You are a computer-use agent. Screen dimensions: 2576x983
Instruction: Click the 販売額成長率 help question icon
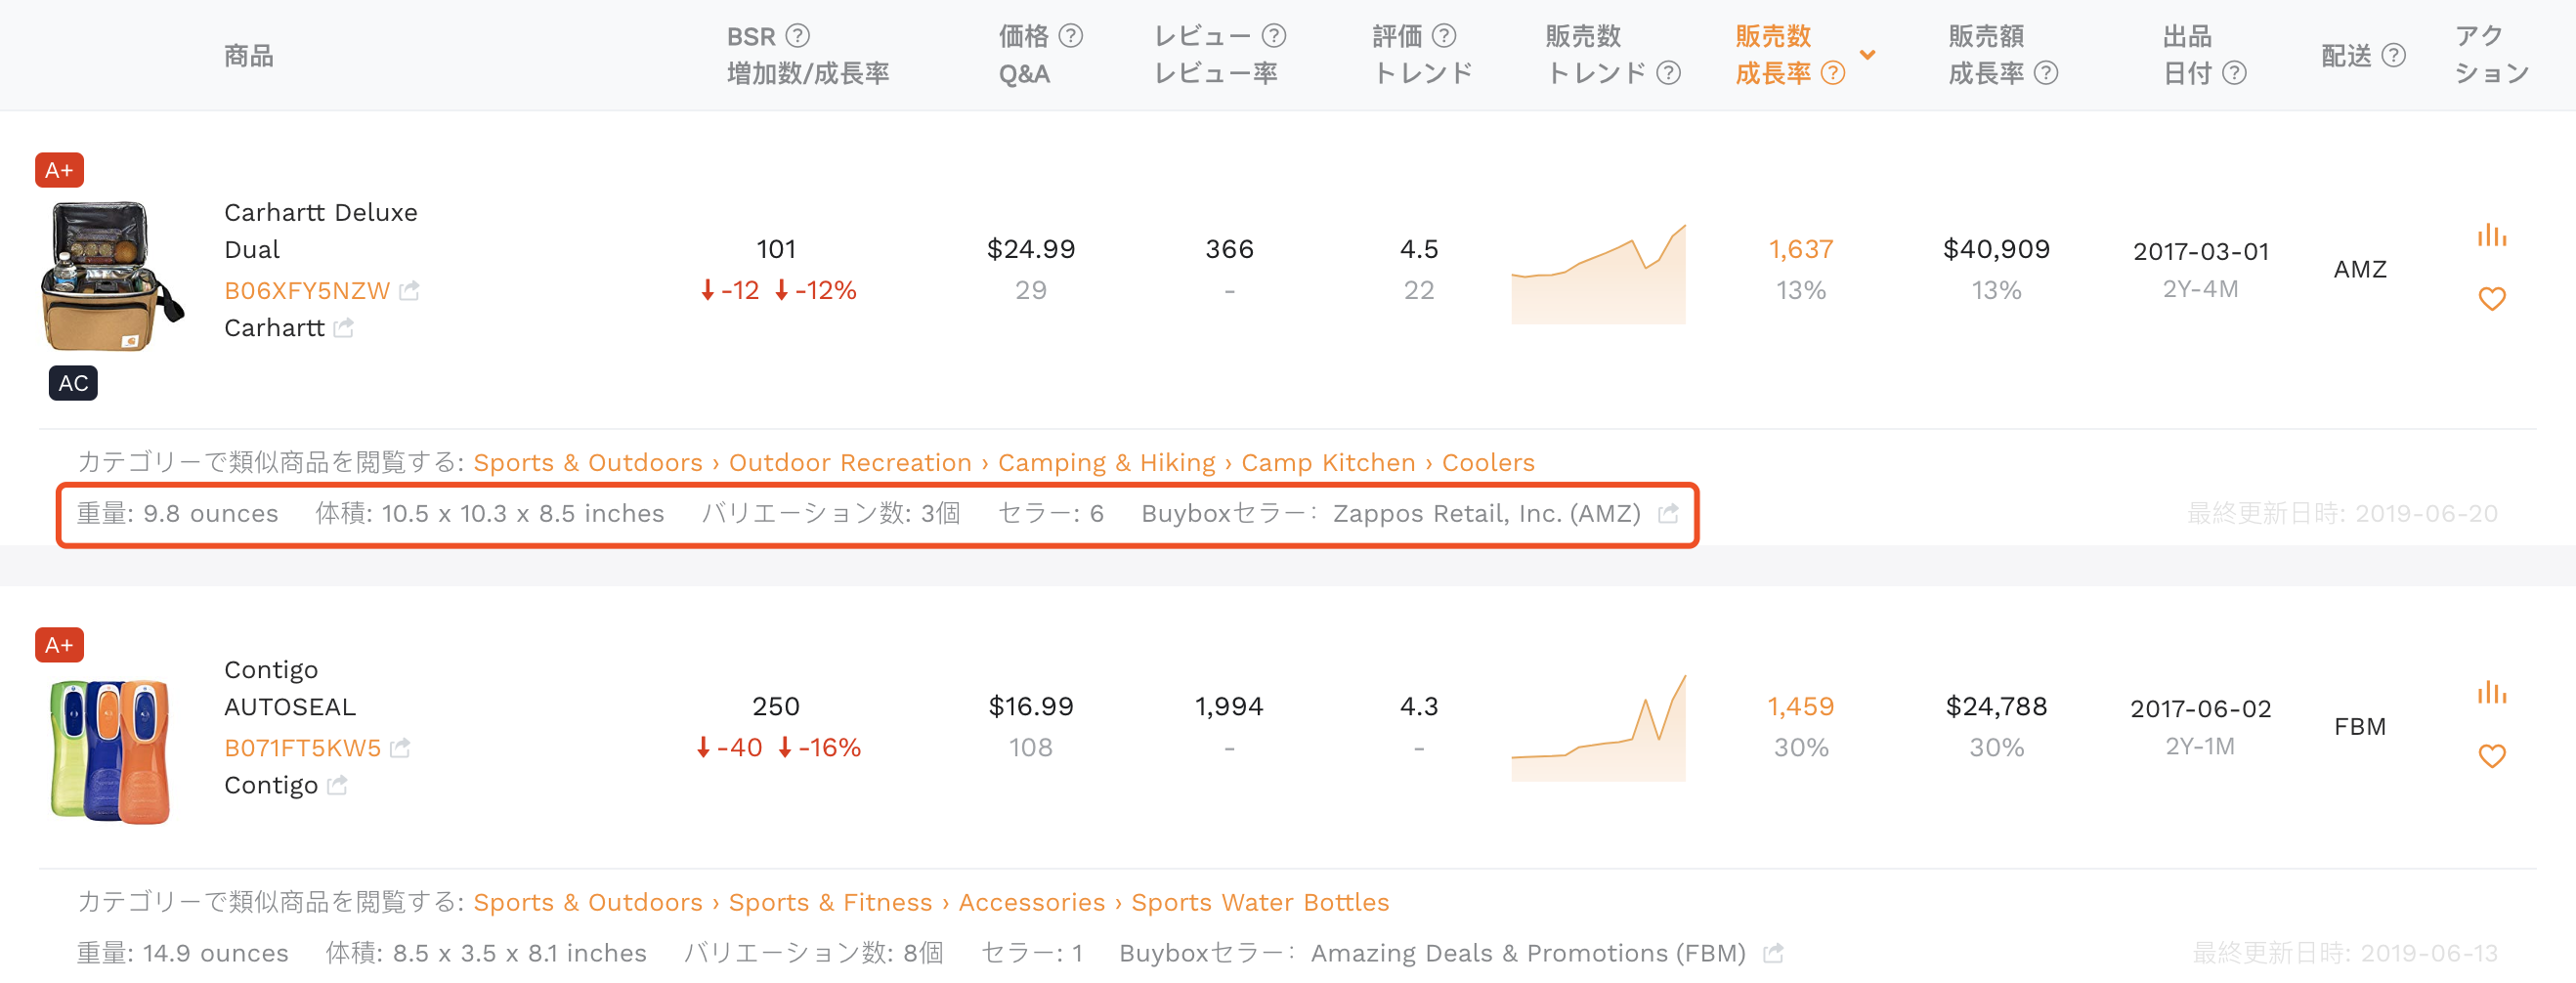point(2046,73)
